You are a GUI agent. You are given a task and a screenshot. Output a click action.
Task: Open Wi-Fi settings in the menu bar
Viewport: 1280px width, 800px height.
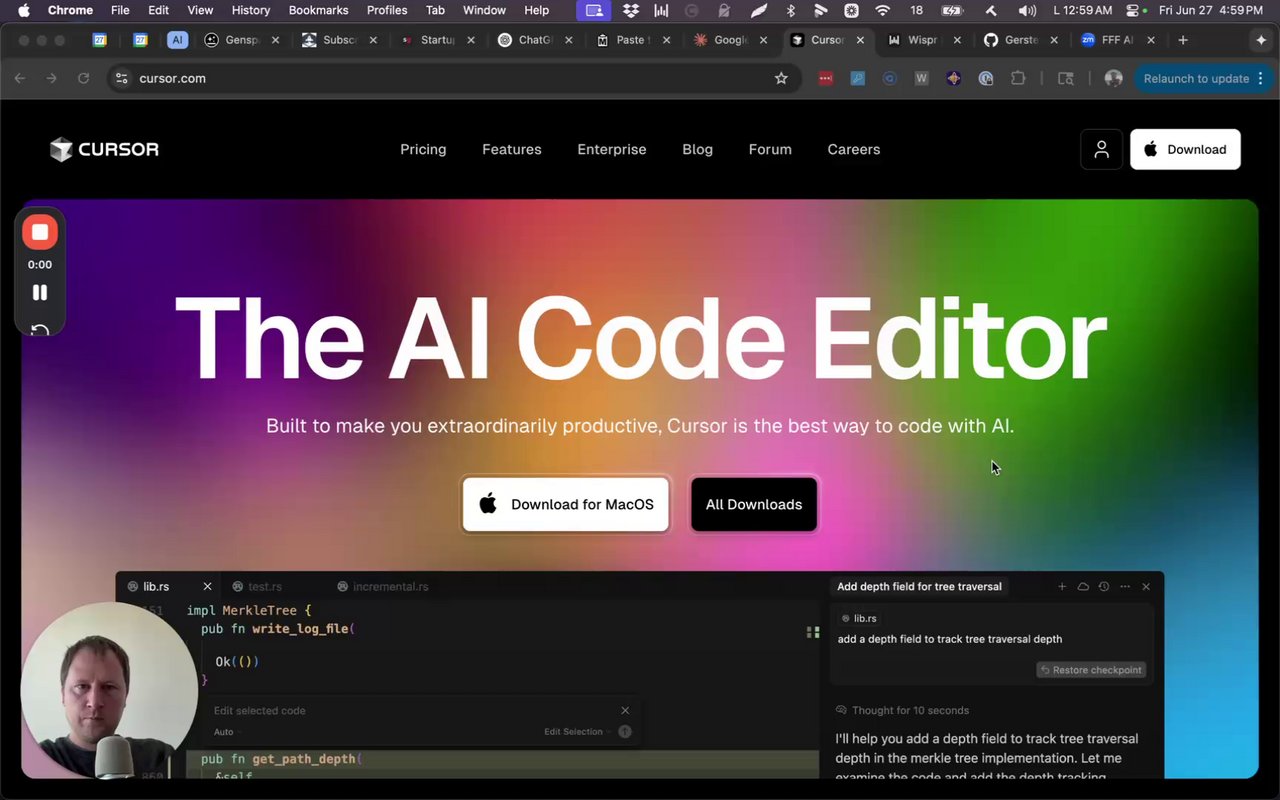click(x=882, y=10)
